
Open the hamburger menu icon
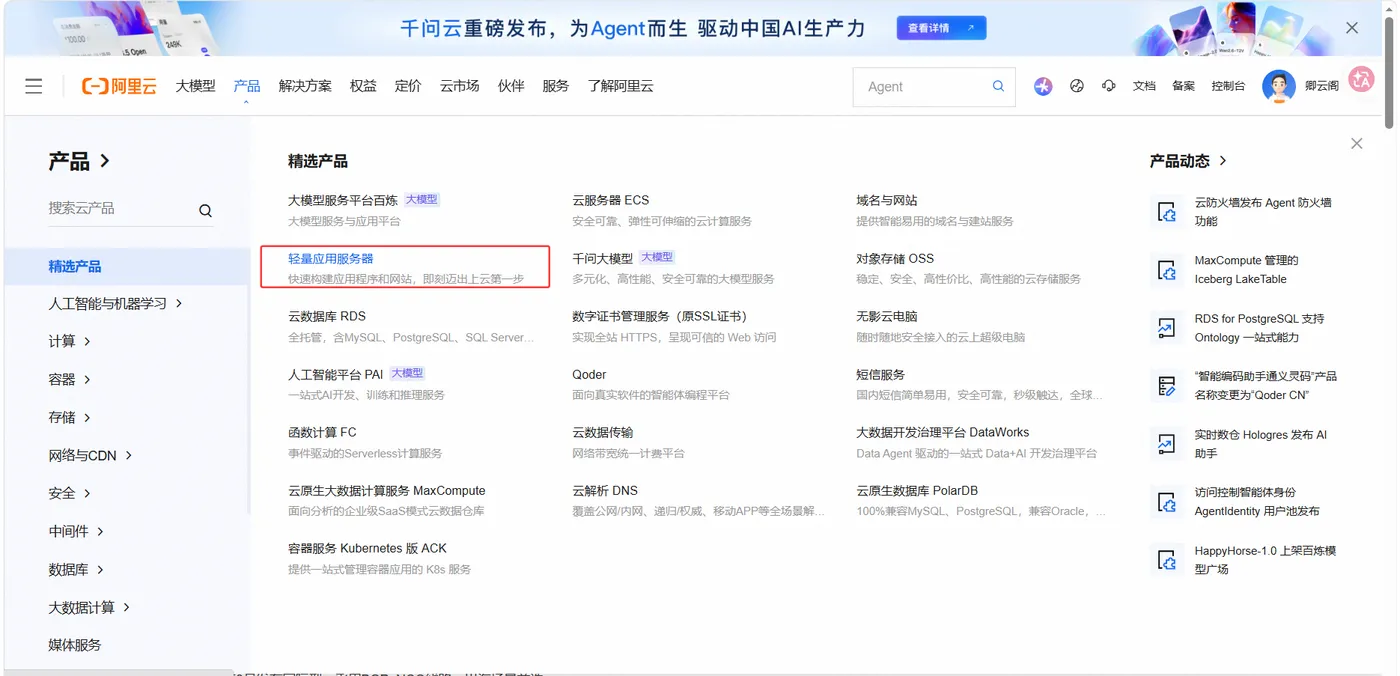pyautogui.click(x=34, y=86)
